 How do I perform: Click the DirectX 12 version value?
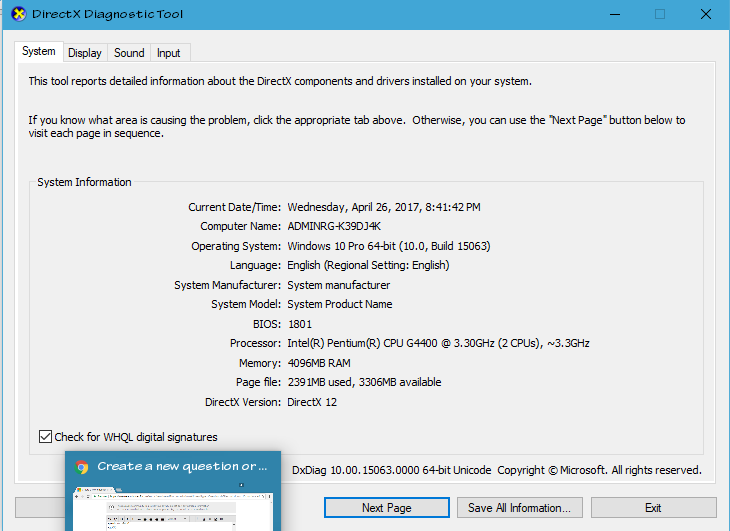pyautogui.click(x=312, y=402)
